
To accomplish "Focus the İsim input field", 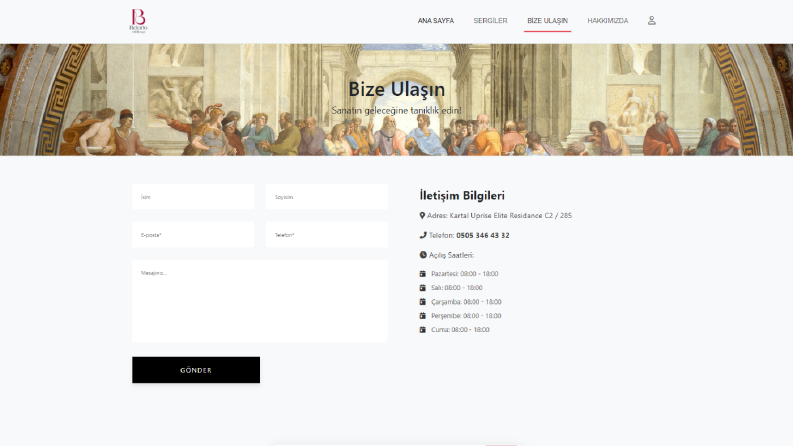I will click(x=193, y=197).
